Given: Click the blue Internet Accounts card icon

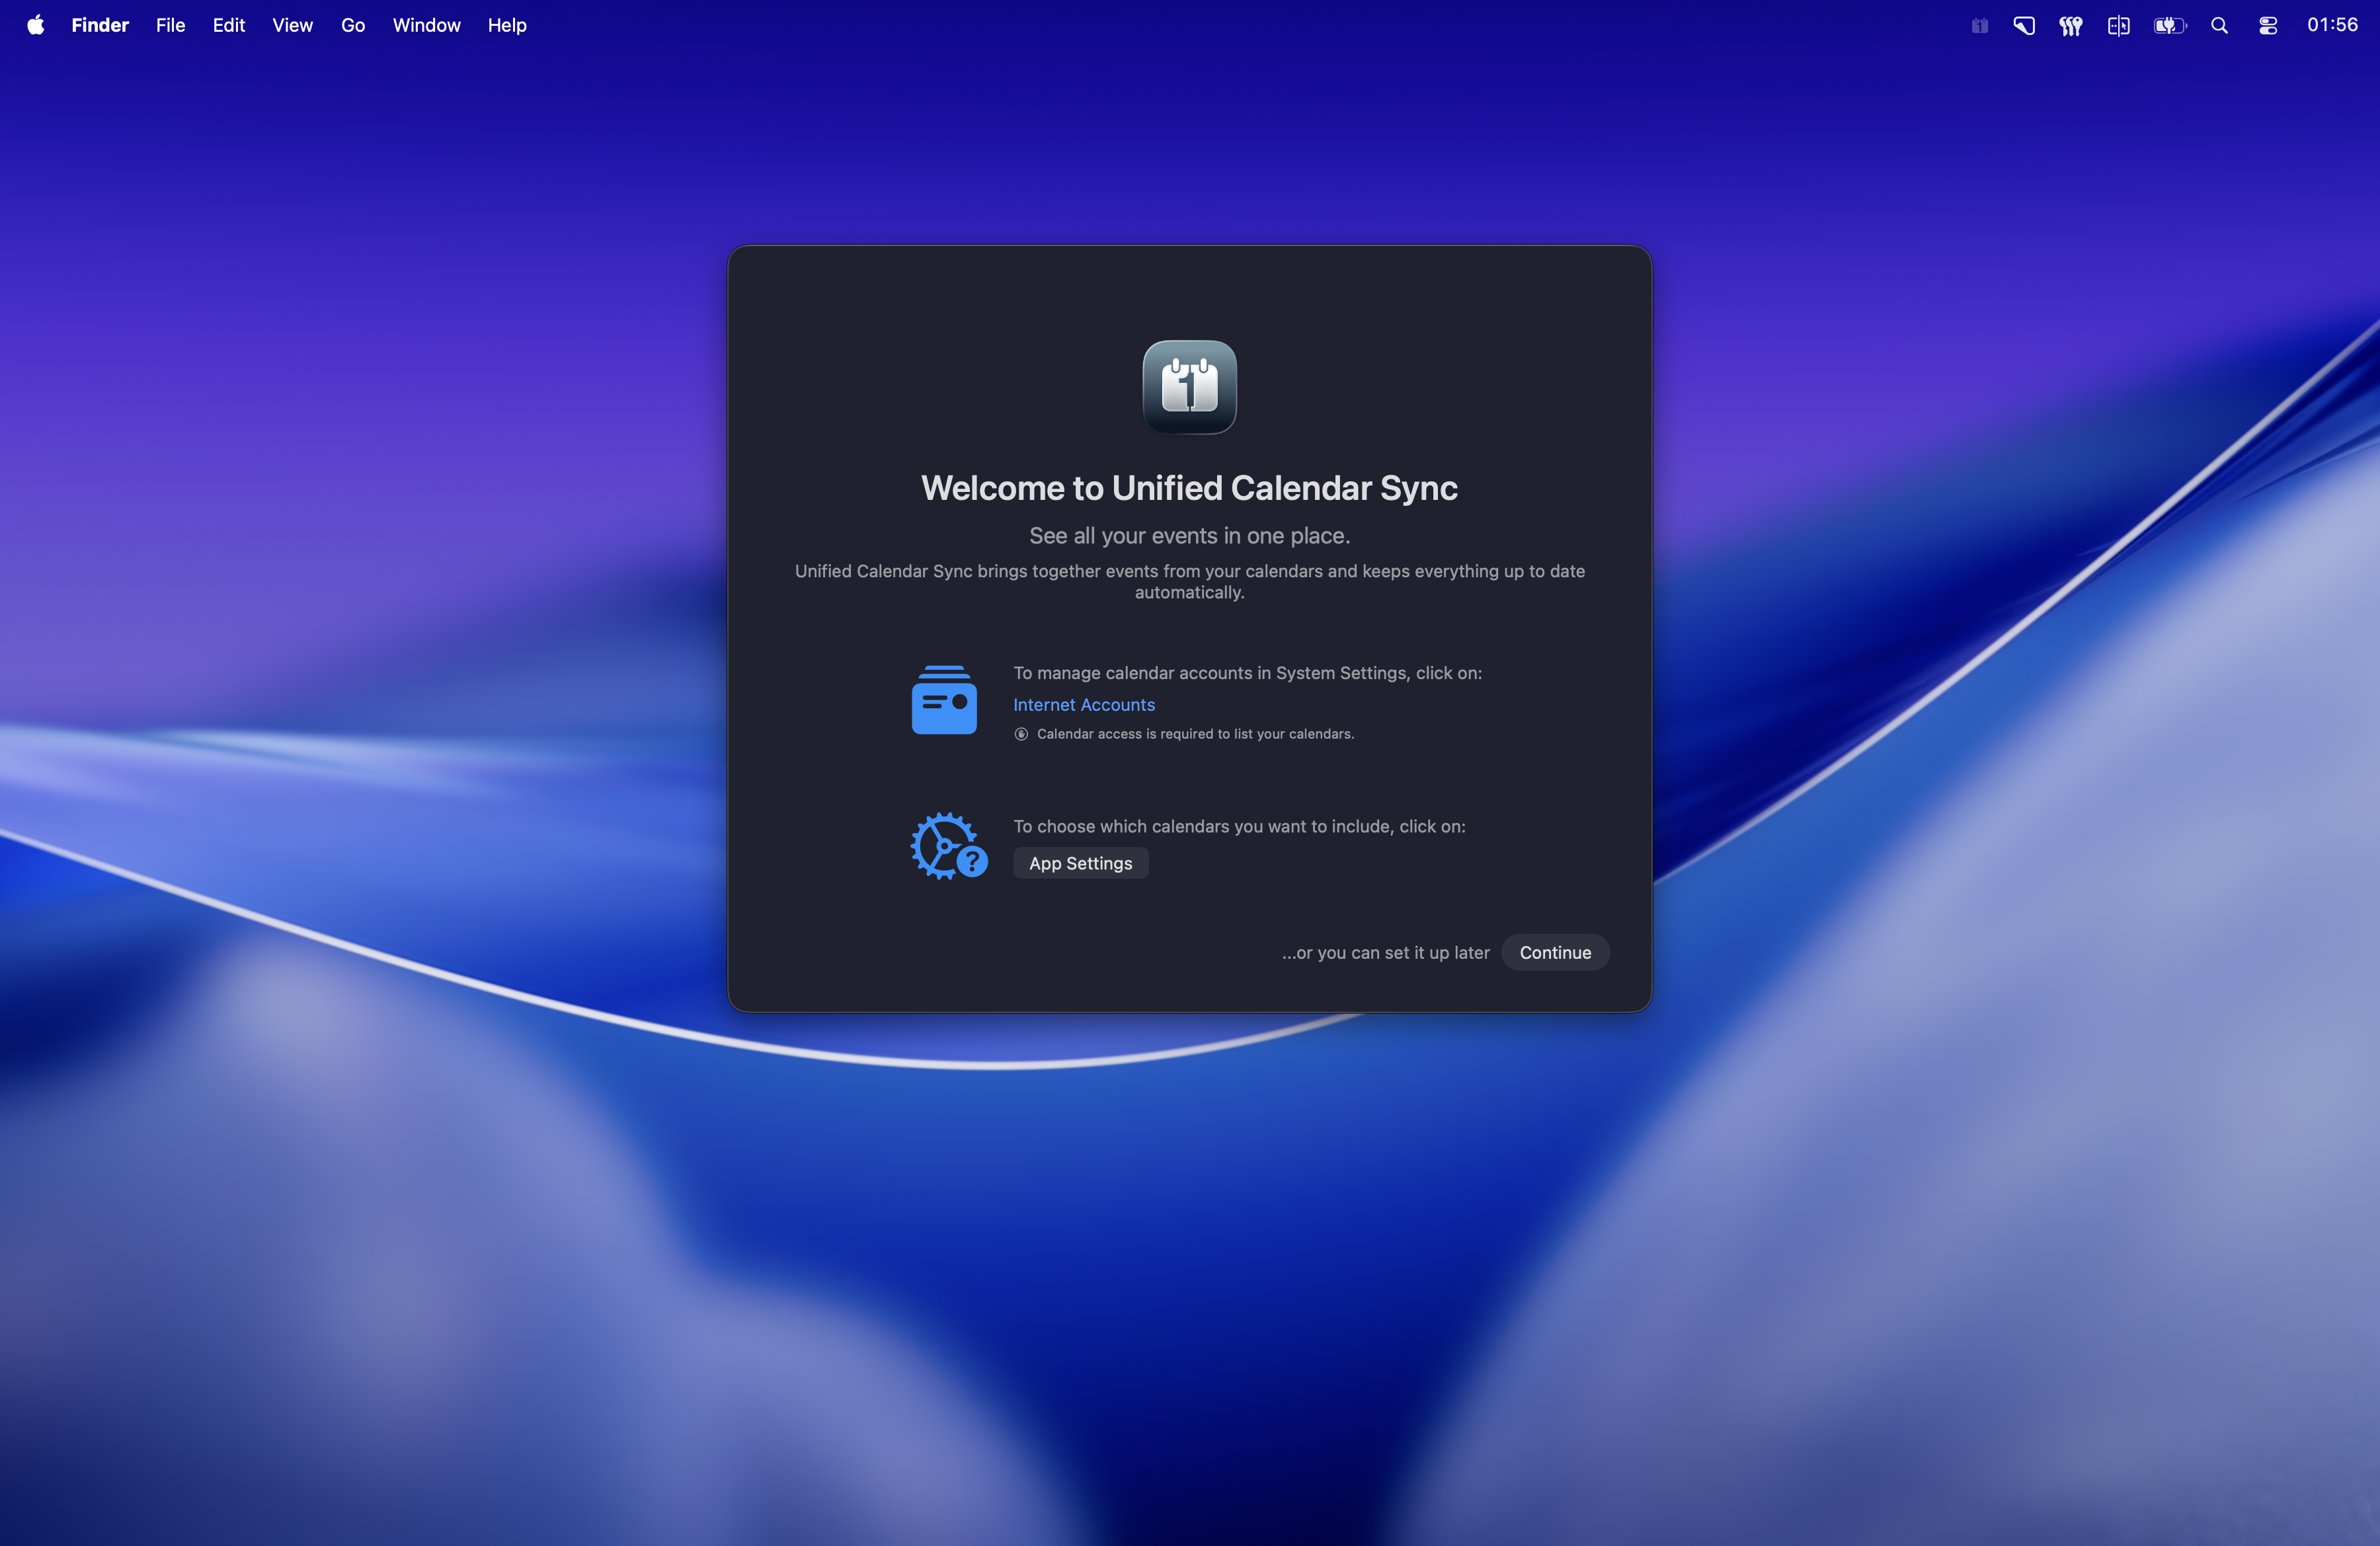Looking at the screenshot, I should 945,700.
